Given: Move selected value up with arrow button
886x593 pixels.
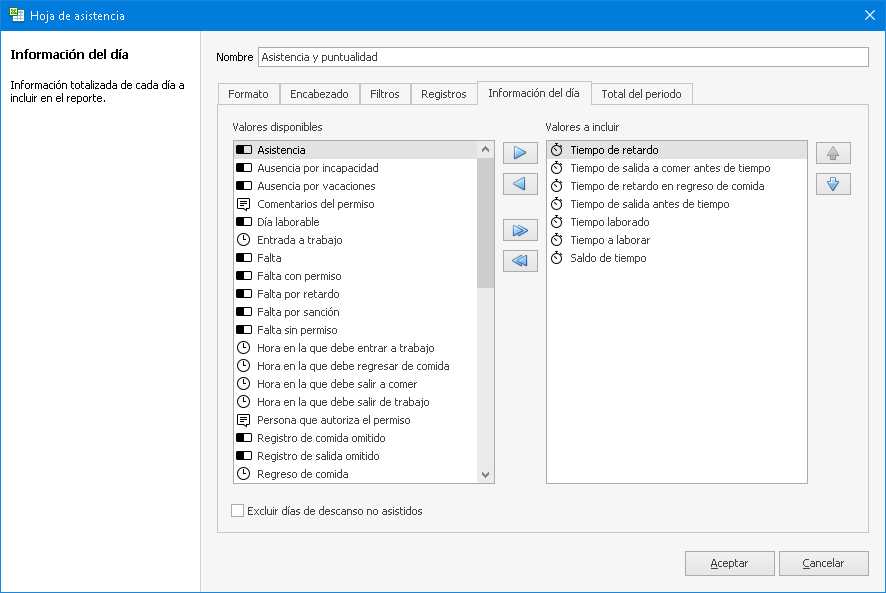Looking at the screenshot, I should click(833, 154).
